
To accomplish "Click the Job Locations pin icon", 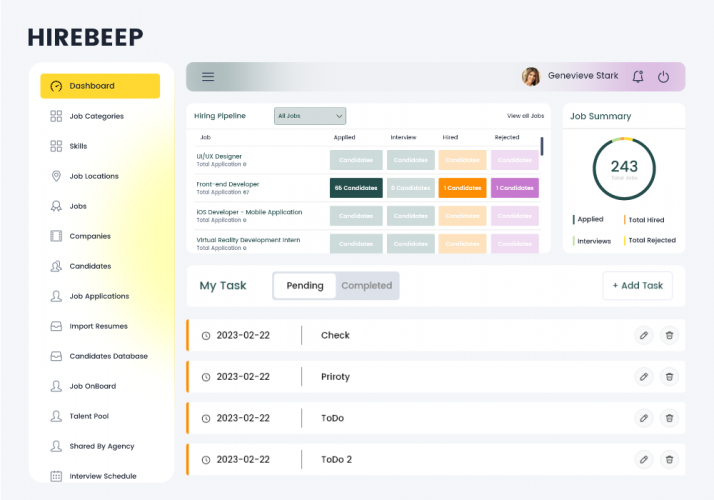I will [x=56, y=176].
